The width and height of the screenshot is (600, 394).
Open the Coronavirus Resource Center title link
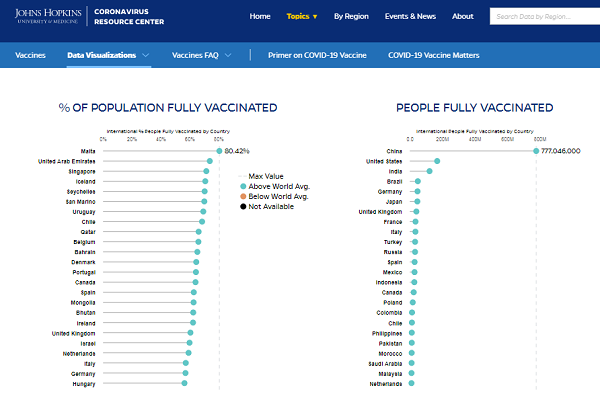(x=129, y=16)
